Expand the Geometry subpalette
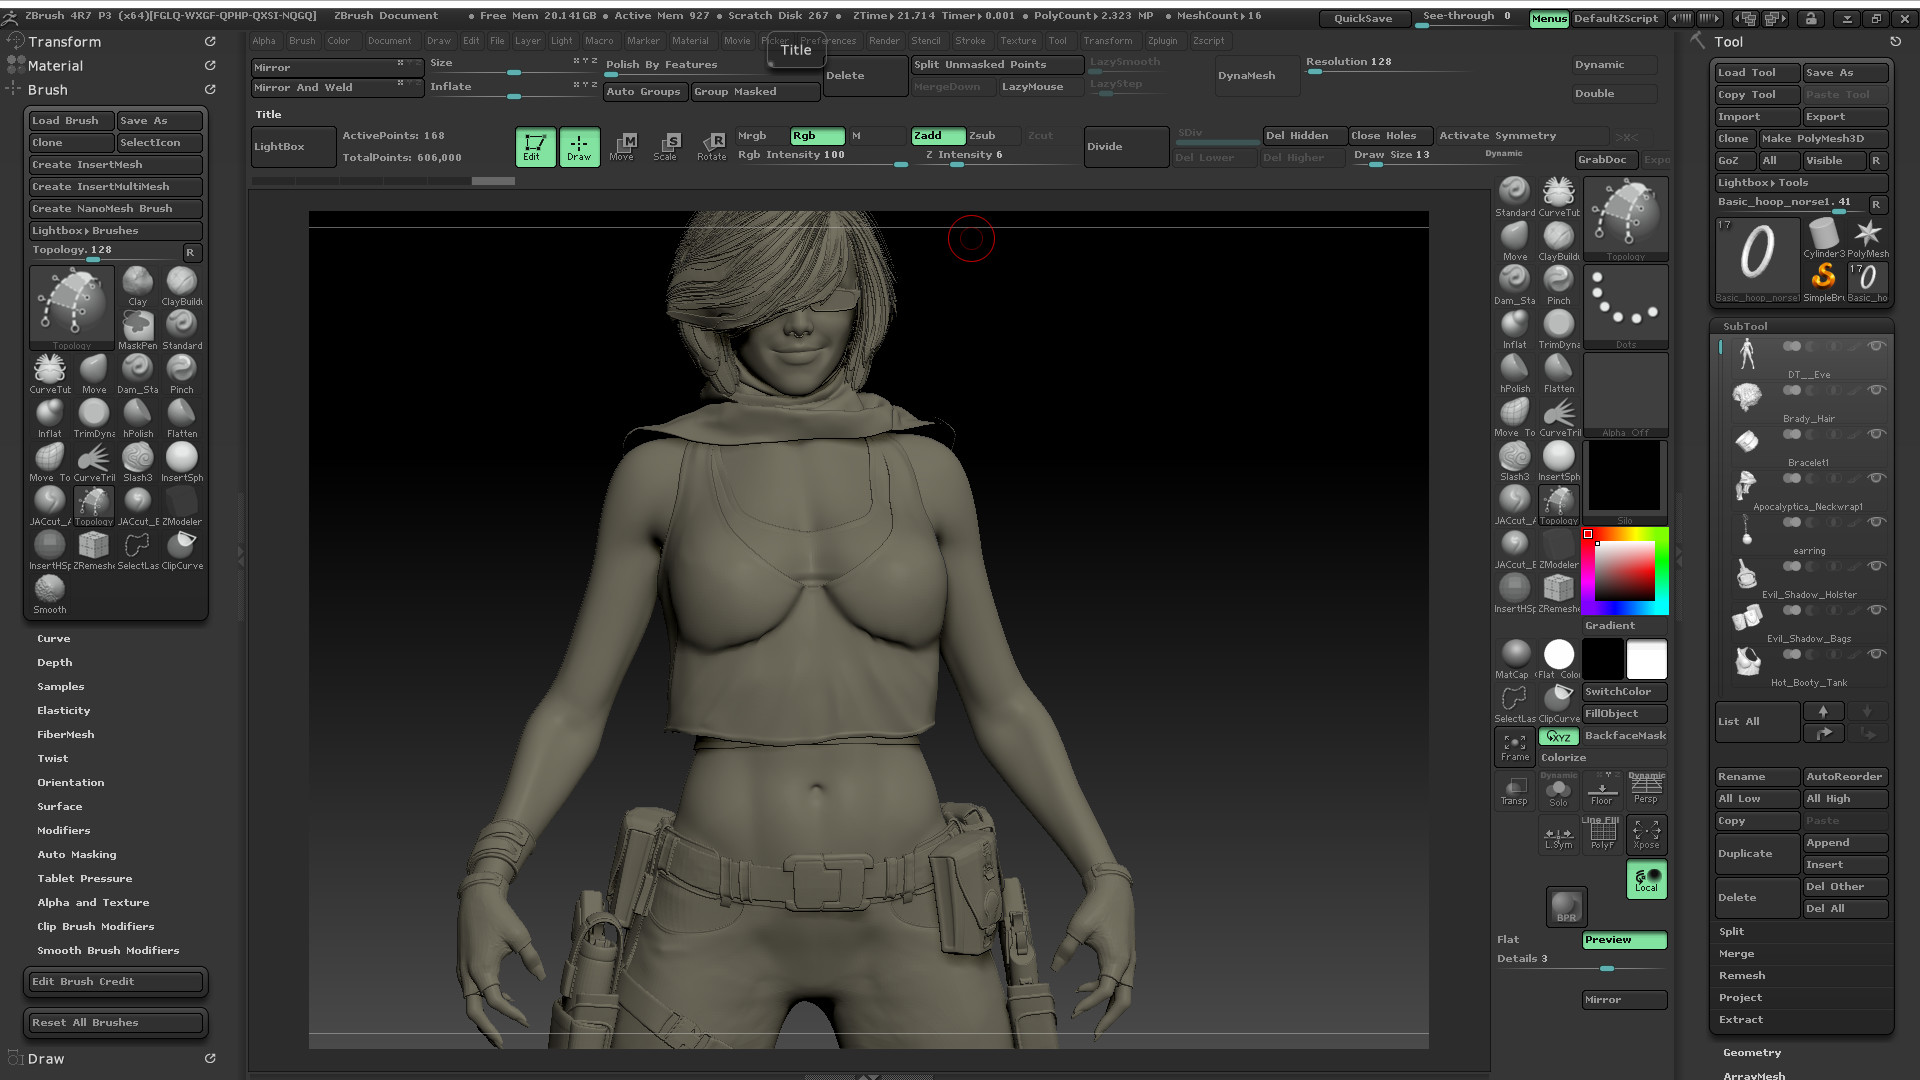 [x=1752, y=1053]
